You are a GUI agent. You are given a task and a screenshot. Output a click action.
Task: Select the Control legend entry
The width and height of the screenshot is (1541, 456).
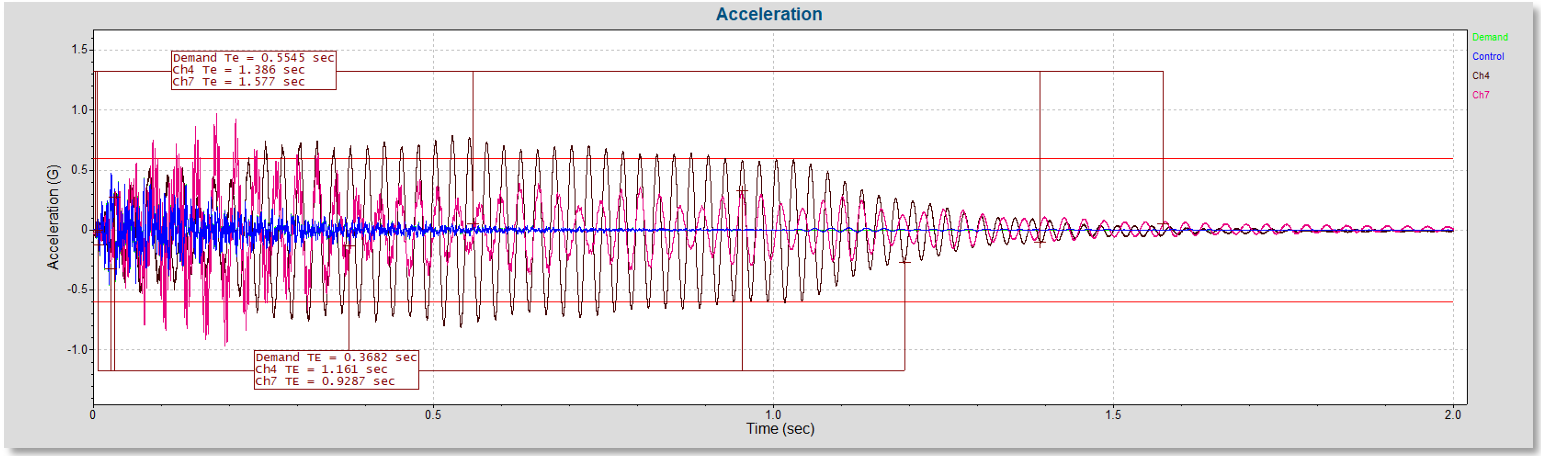point(1488,57)
